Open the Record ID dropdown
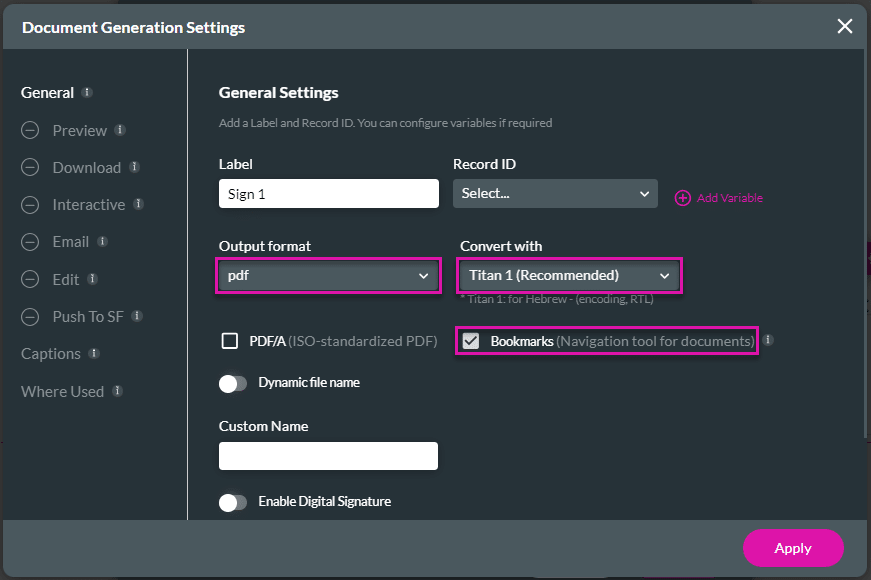The image size is (871, 580). [555, 193]
